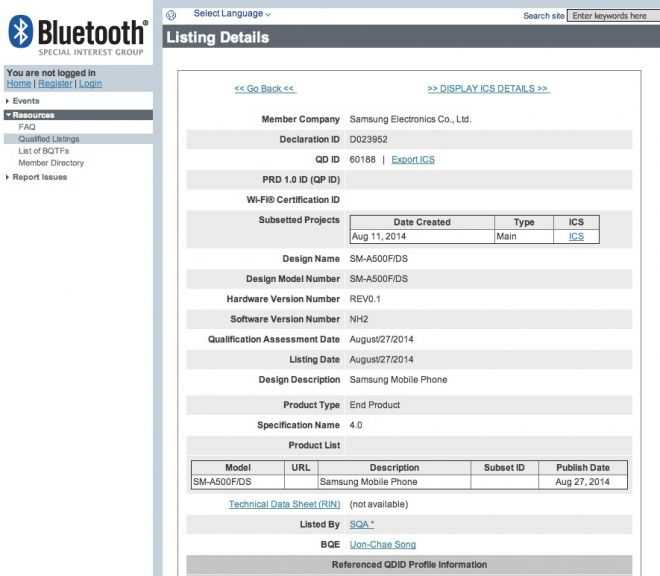This screenshot has height=576, width=660.
Task: Open Technical Data Sheet (RIN) link
Action: tap(284, 504)
